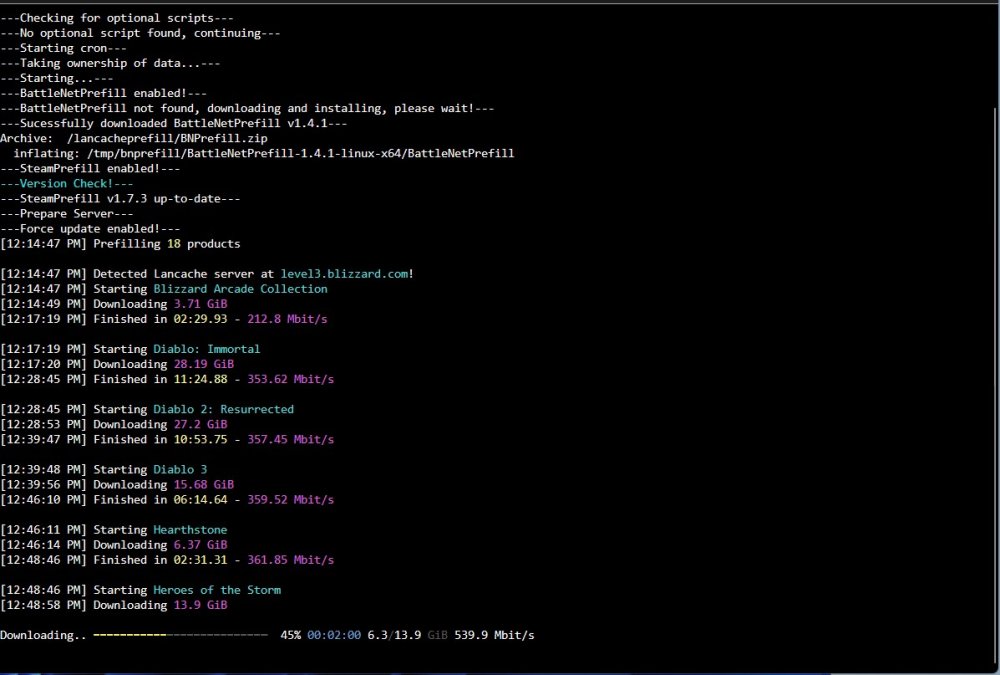Click the product name 'Diablo 3'
Viewport: 1000px width, 675px height.
[180, 470]
